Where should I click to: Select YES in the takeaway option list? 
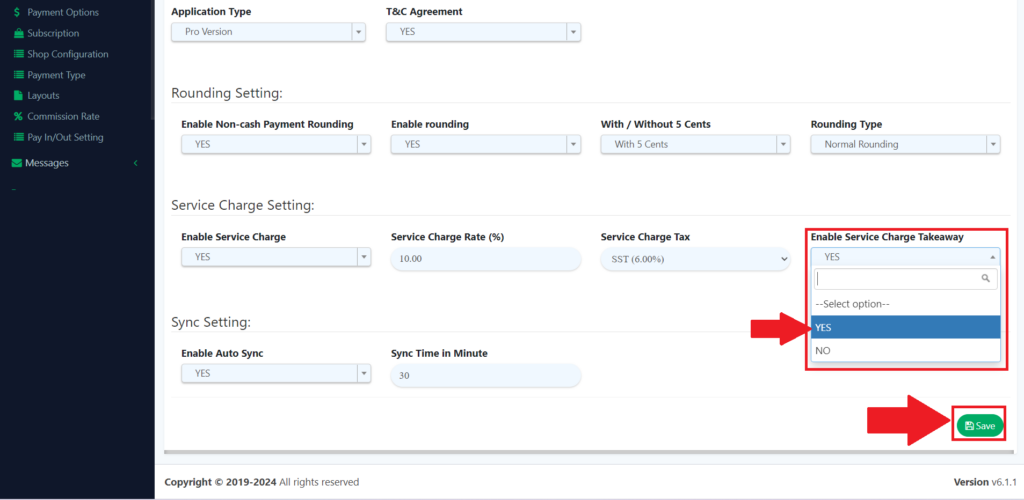[904, 327]
